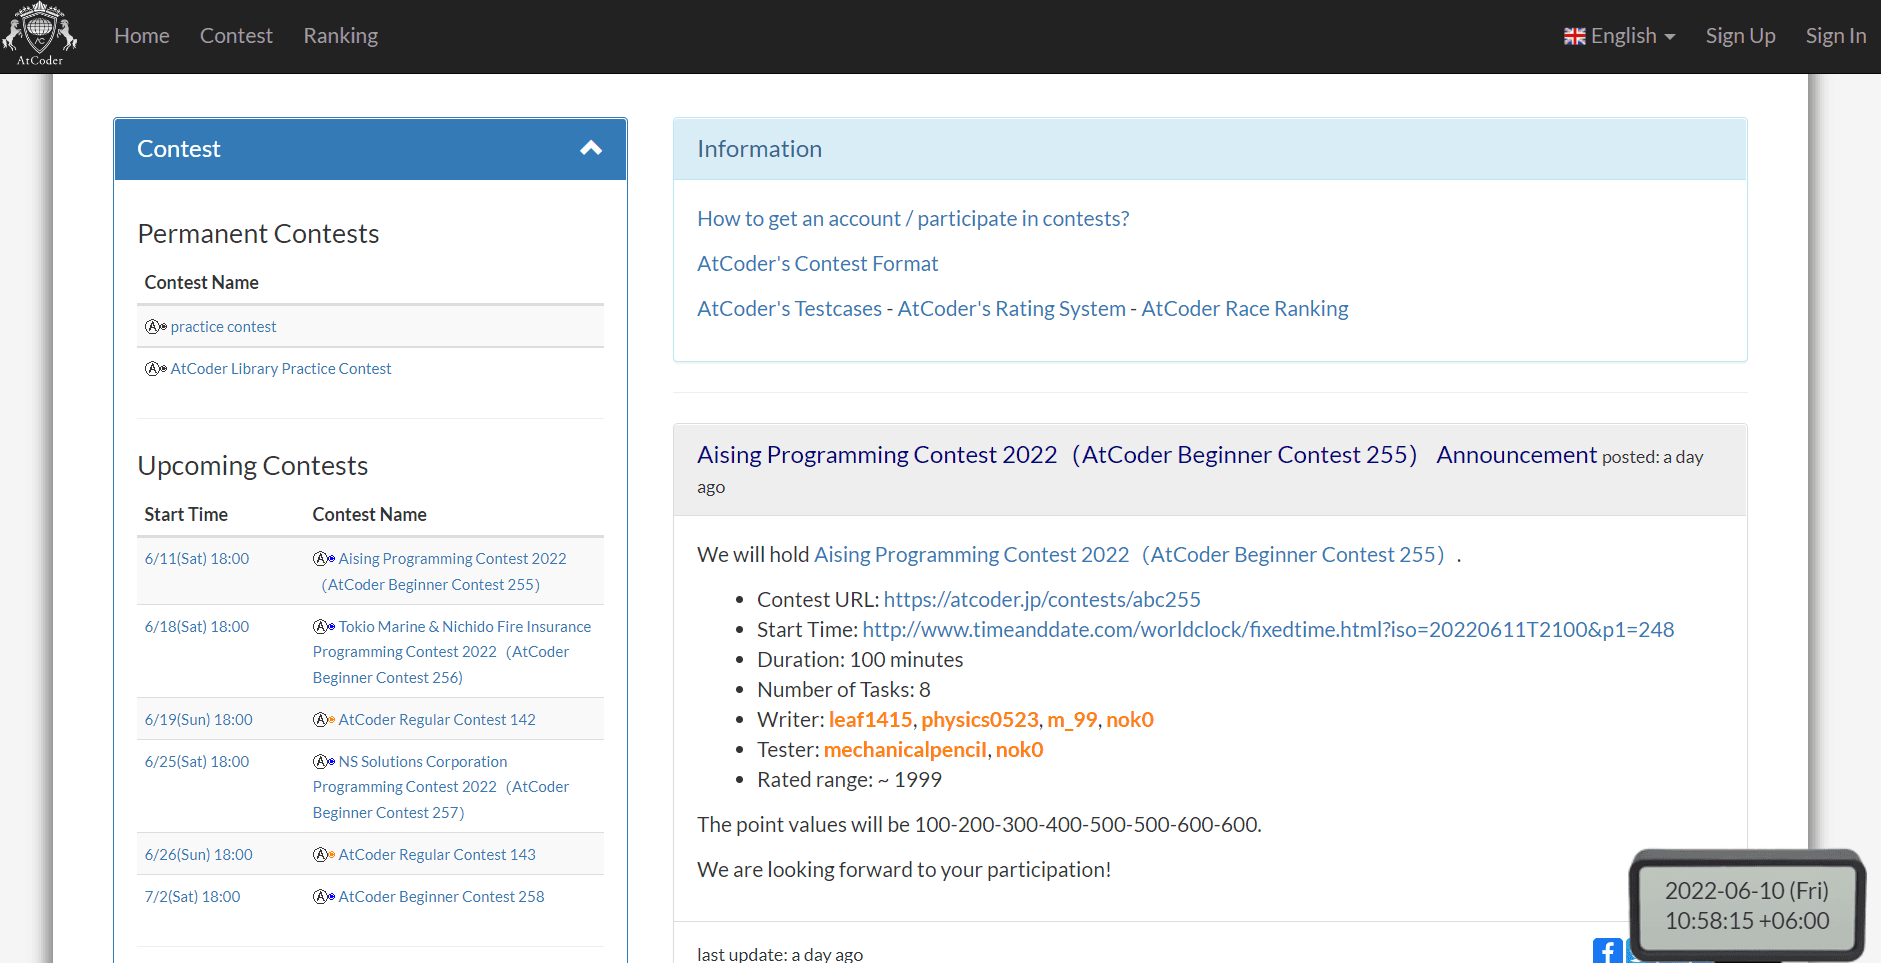Image resolution: width=1881 pixels, height=963 pixels.
Task: Open the timeanddate.com start time link
Action: pos(1268,630)
